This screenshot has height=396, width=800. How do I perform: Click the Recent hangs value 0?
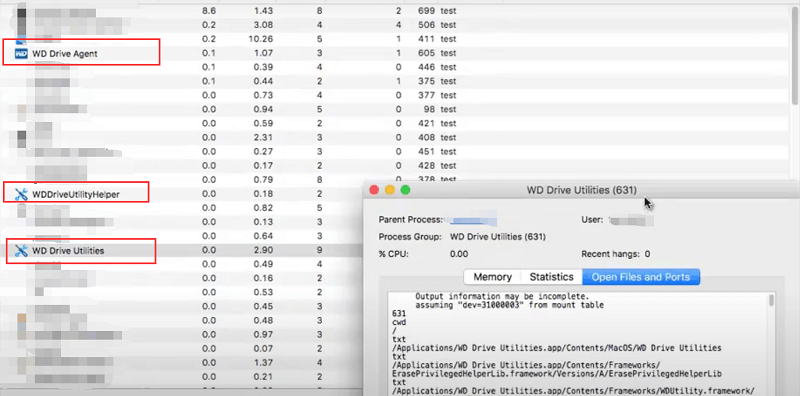click(x=647, y=254)
